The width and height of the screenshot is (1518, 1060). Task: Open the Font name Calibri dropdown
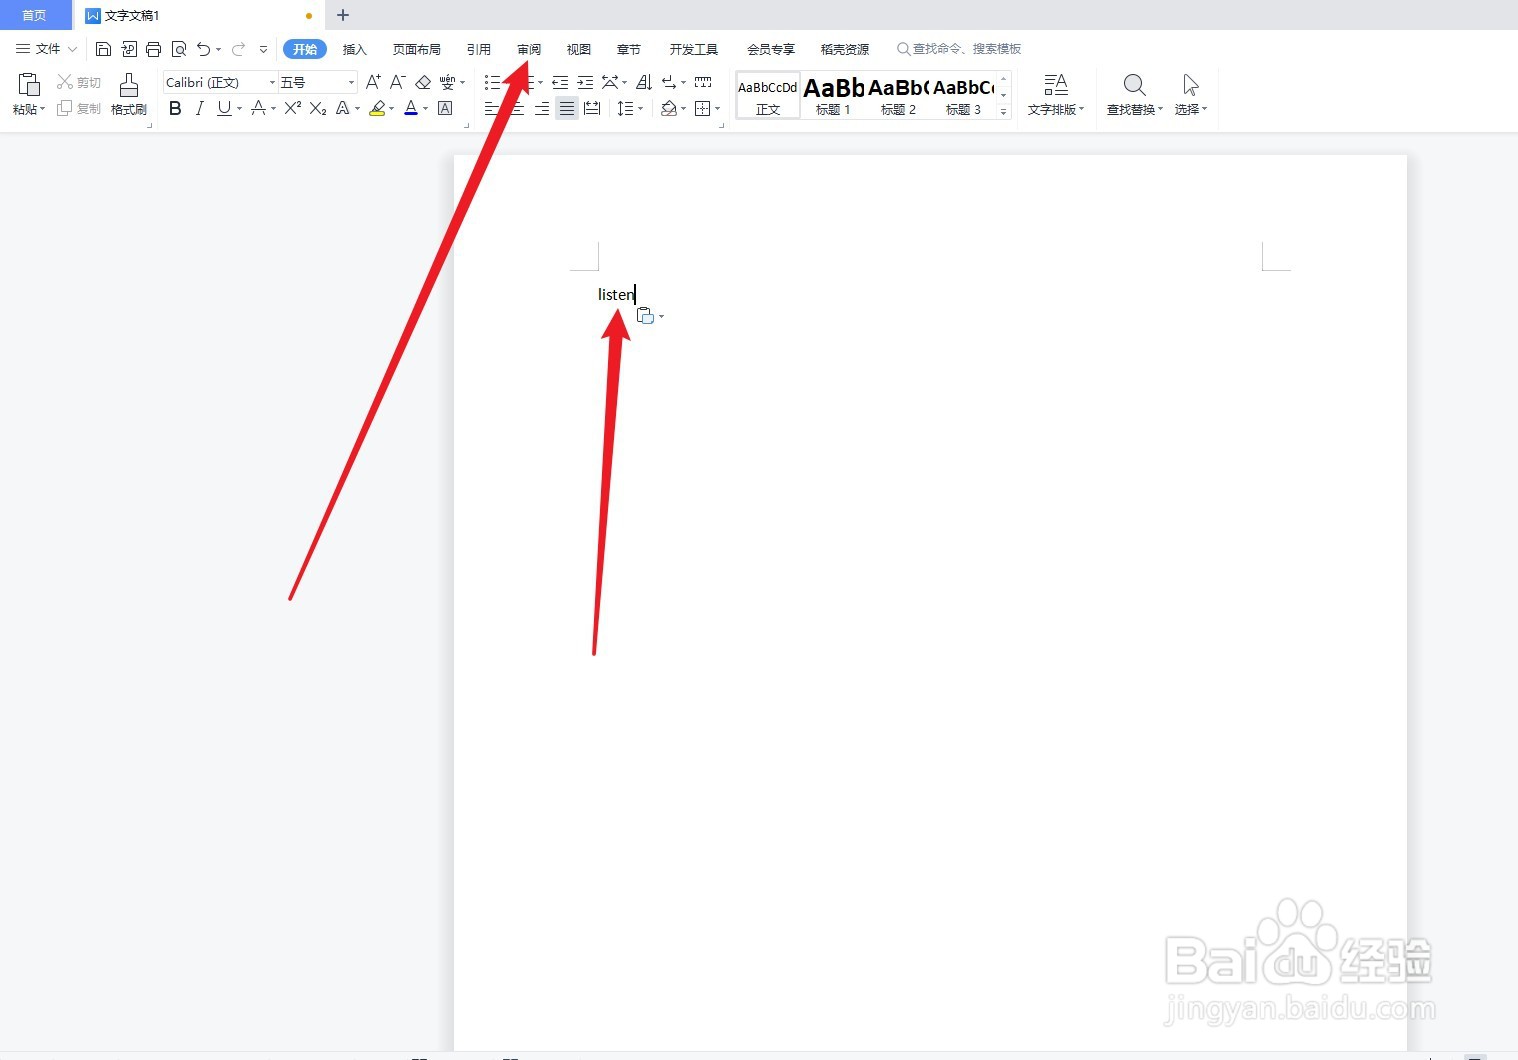point(272,82)
